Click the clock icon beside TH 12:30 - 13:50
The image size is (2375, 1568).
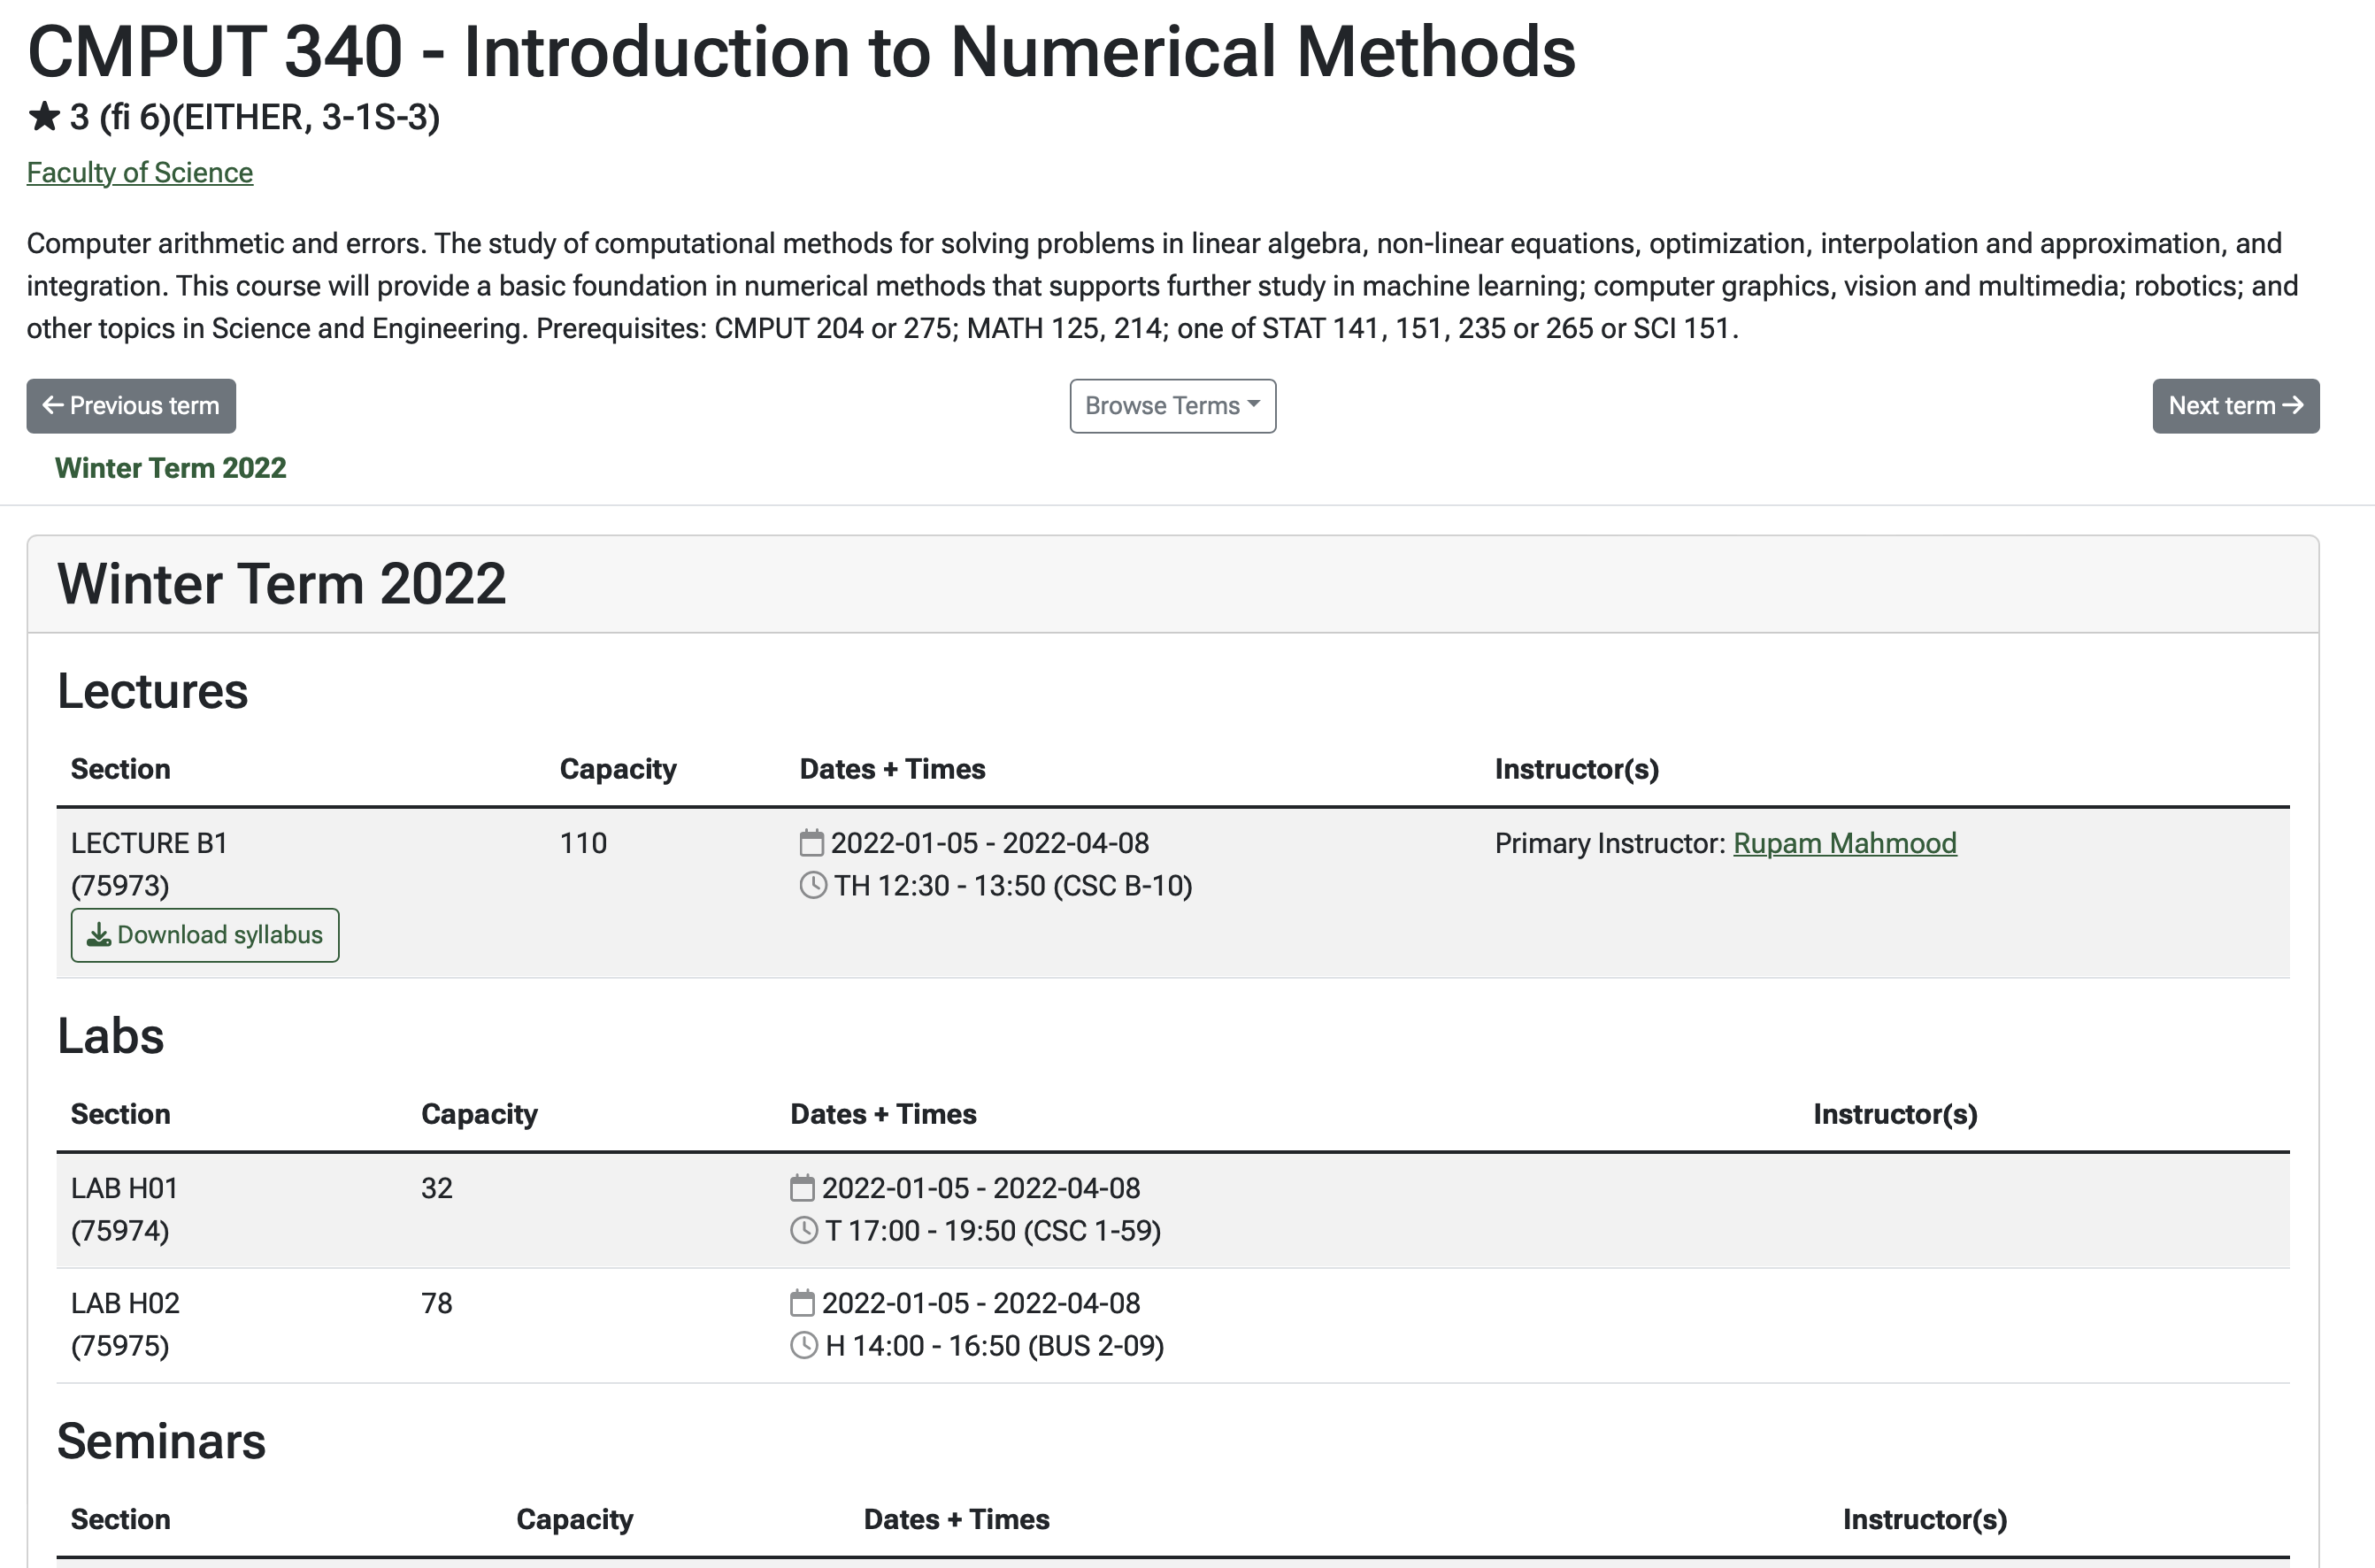tap(813, 885)
